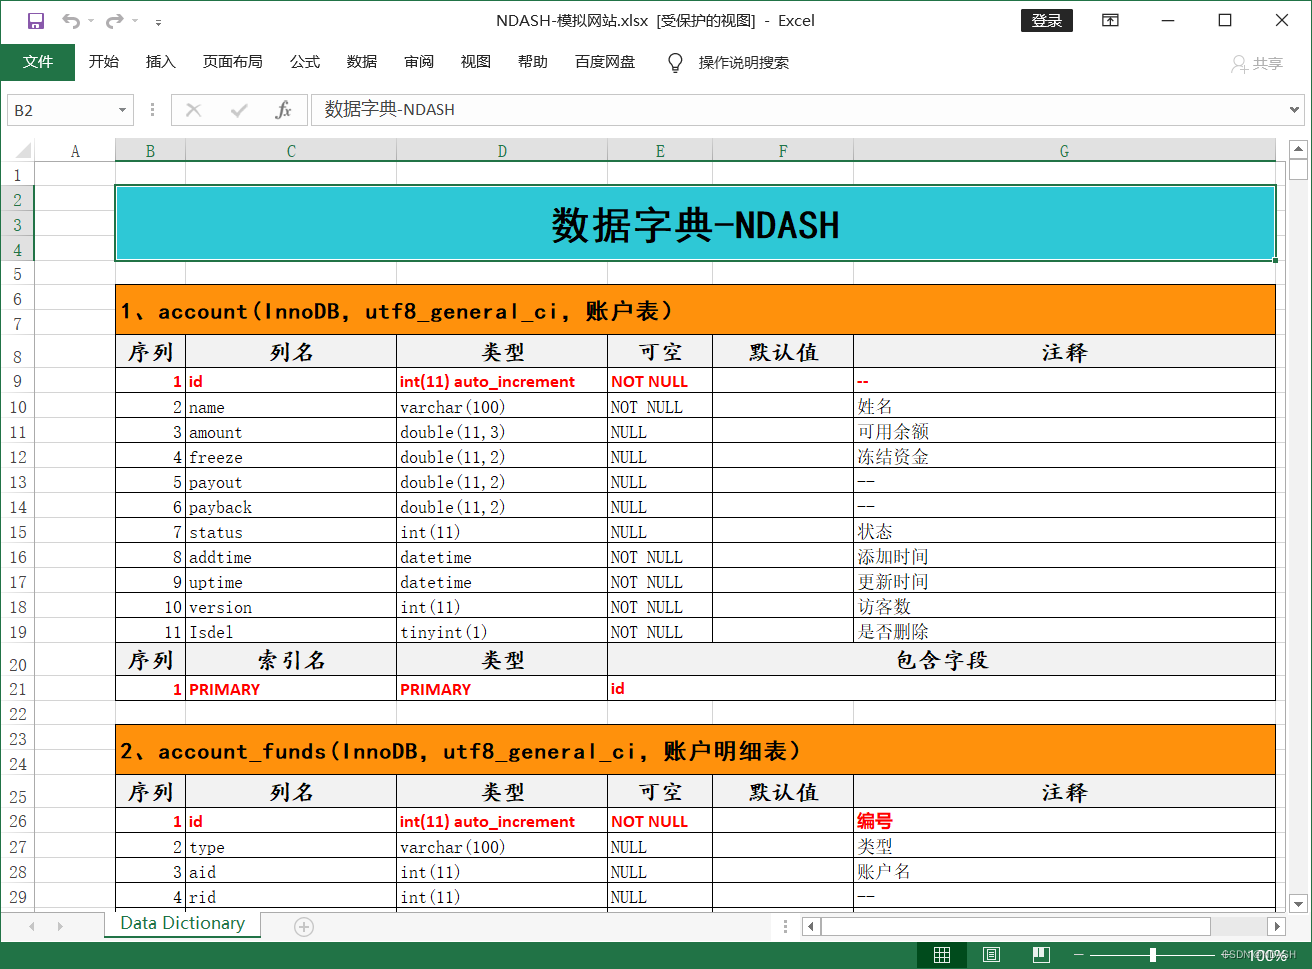This screenshot has height=969, width=1312.
Task: Click the 登录 sign-in button
Action: click(1046, 20)
